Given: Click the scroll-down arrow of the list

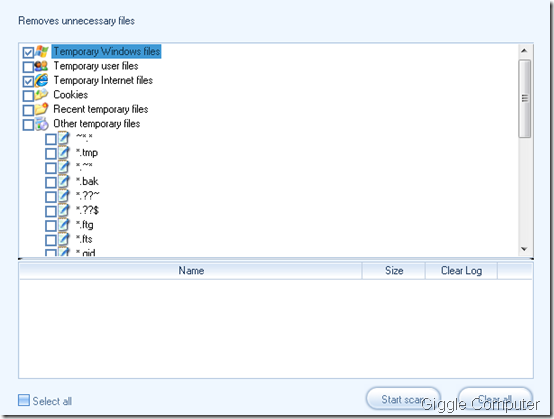Looking at the screenshot, I should [x=524, y=249].
